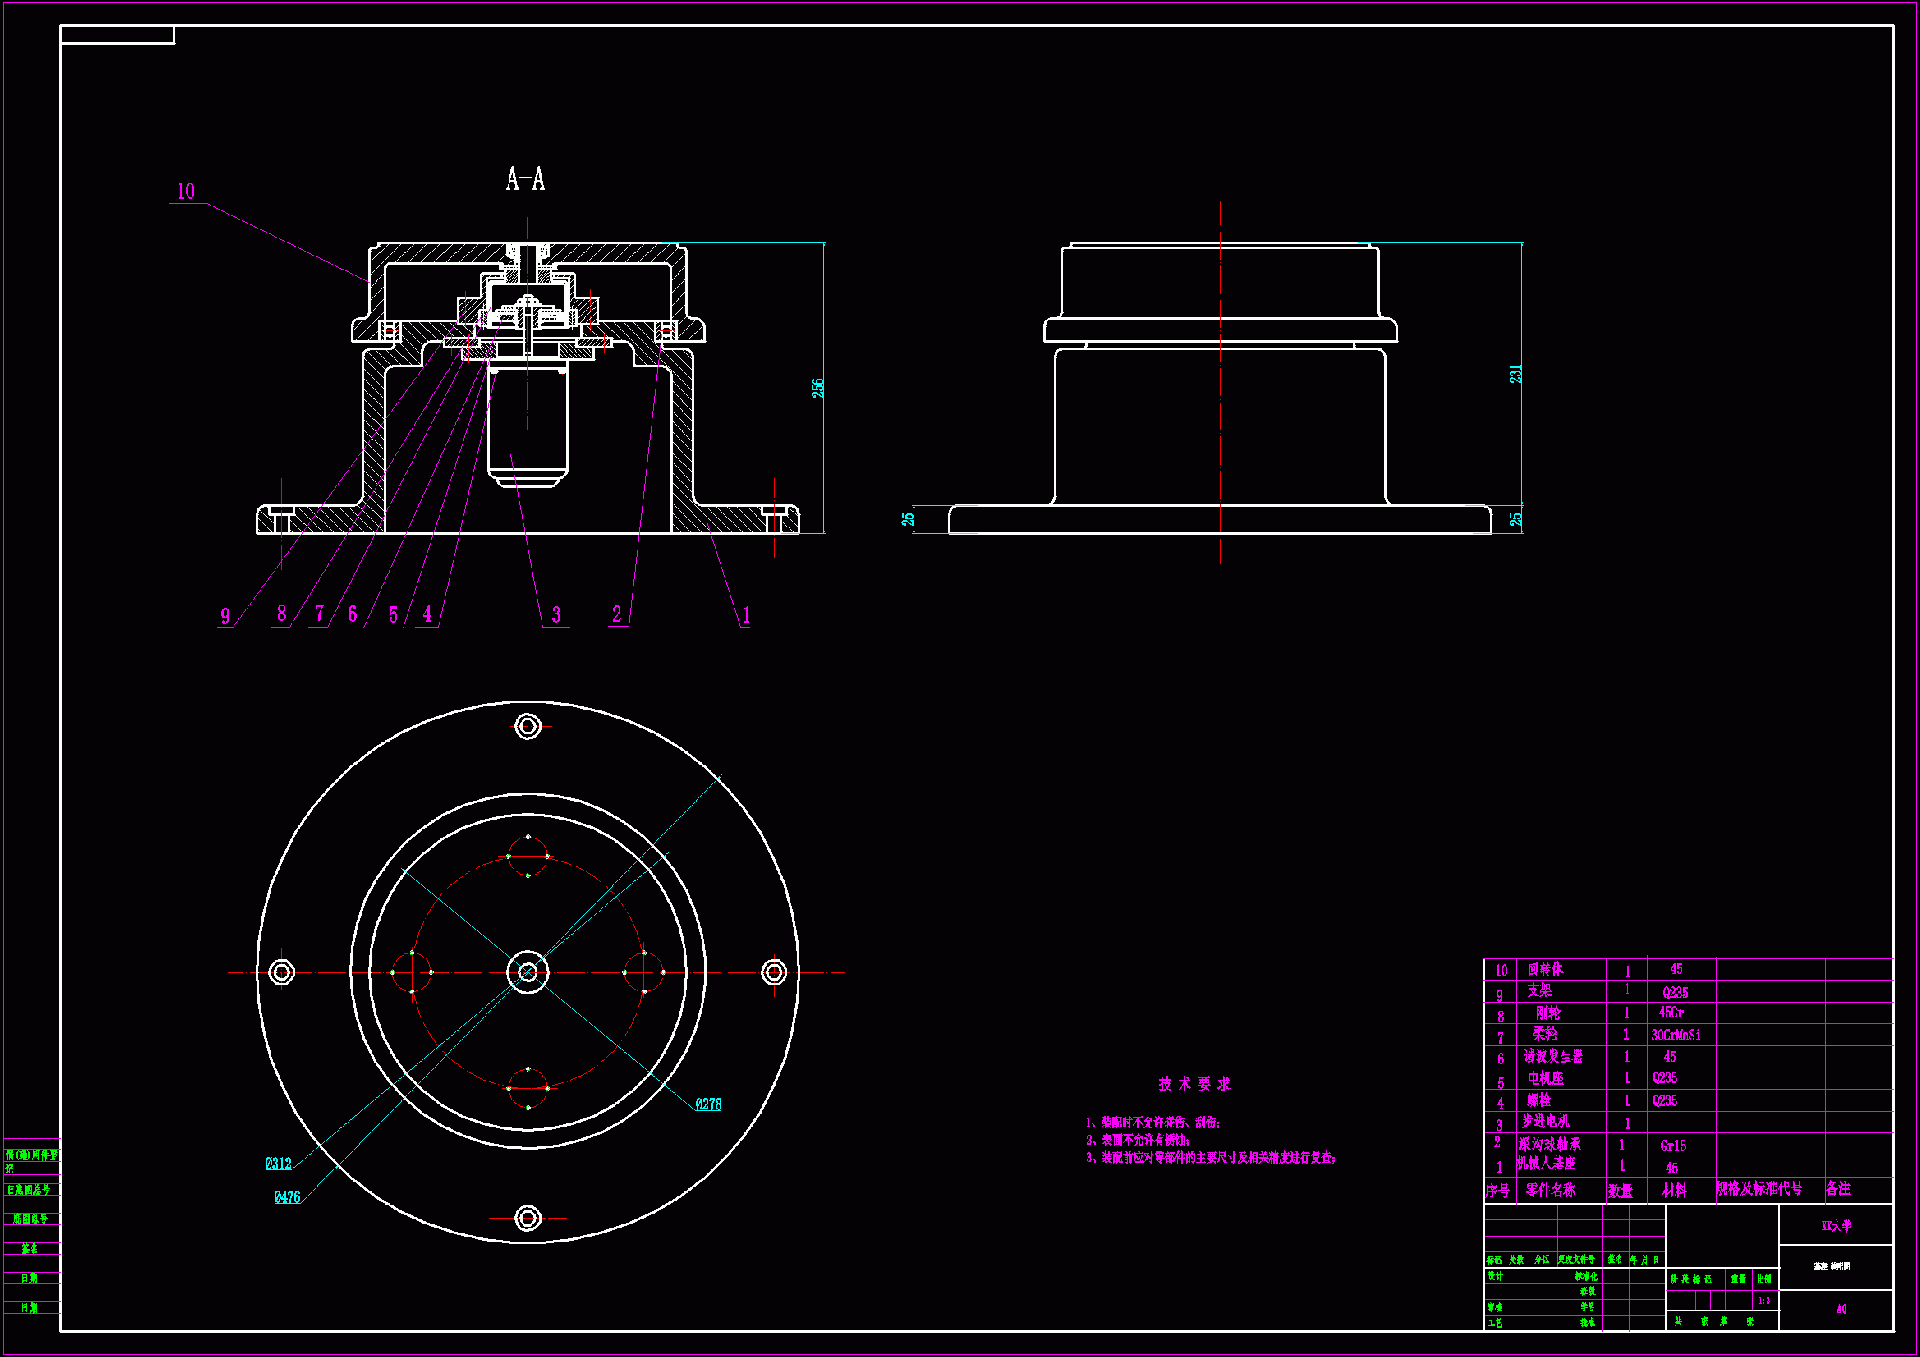This screenshot has height=1357, width=1920.
Task: Select part callout number 9
Action: pos(225,616)
